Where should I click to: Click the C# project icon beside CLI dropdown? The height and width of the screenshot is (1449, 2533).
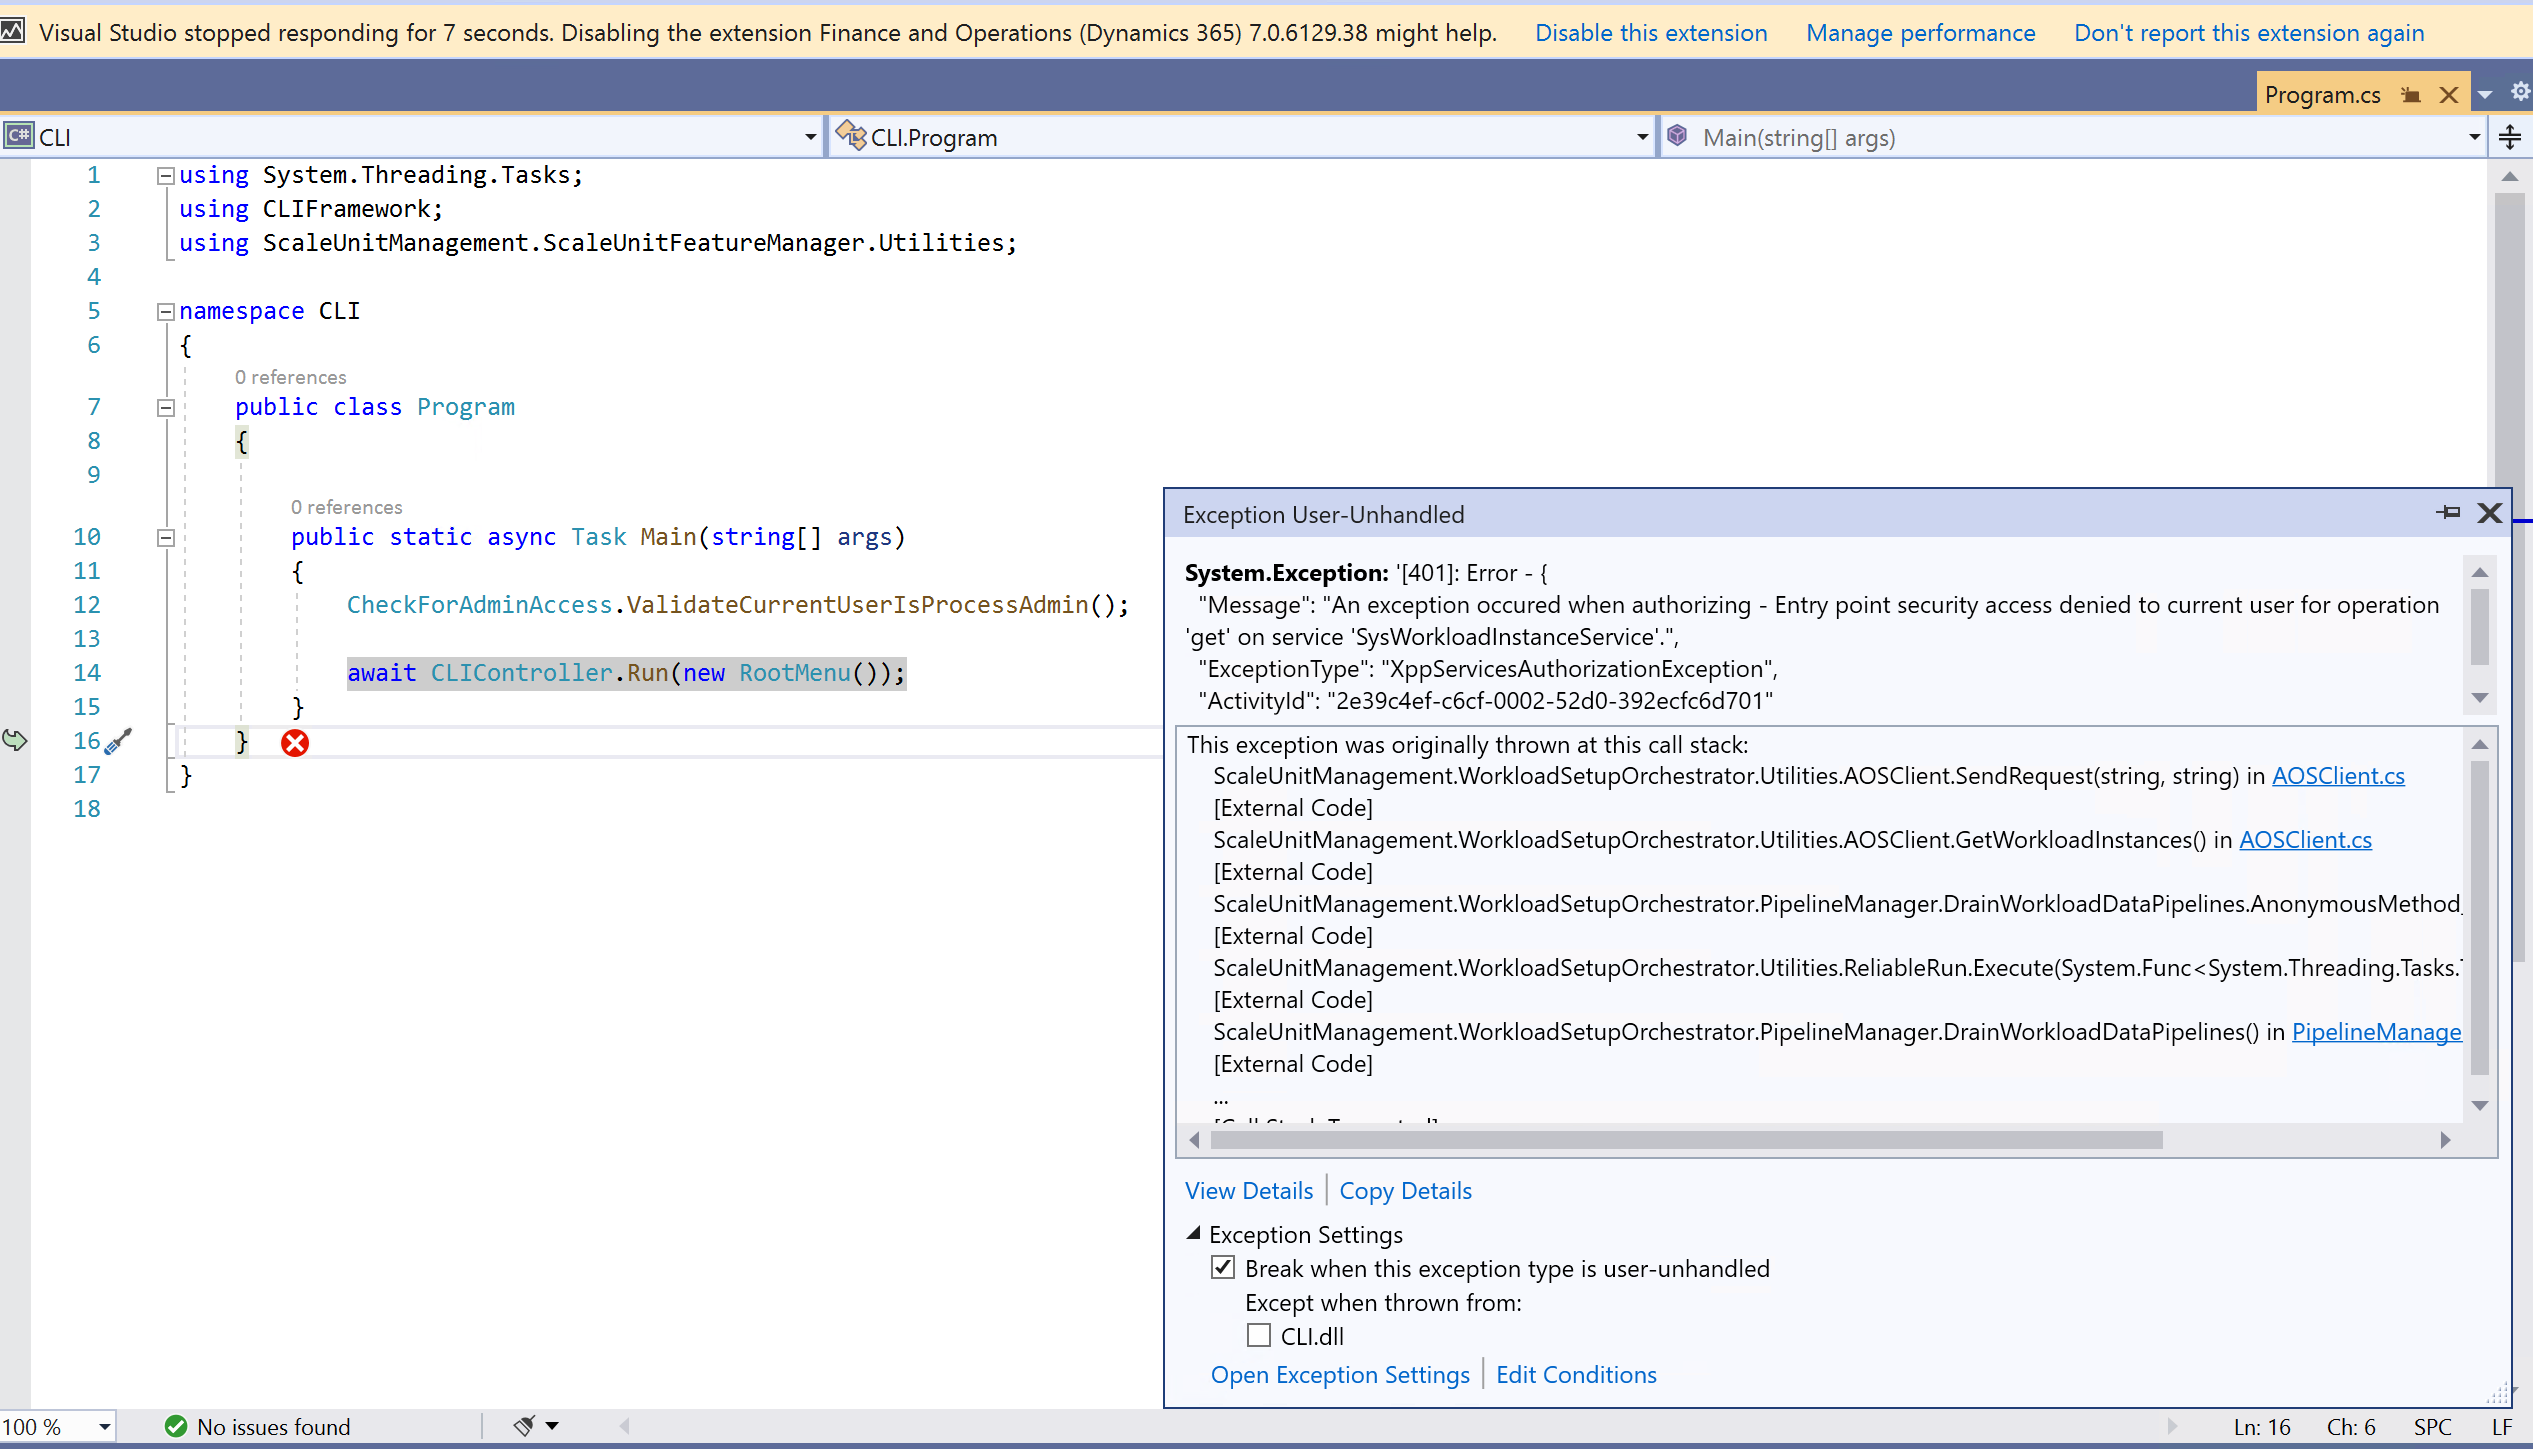[x=18, y=136]
